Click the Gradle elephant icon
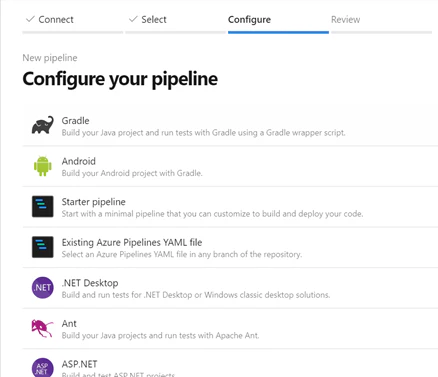The height and width of the screenshot is (377, 438). pos(43,126)
